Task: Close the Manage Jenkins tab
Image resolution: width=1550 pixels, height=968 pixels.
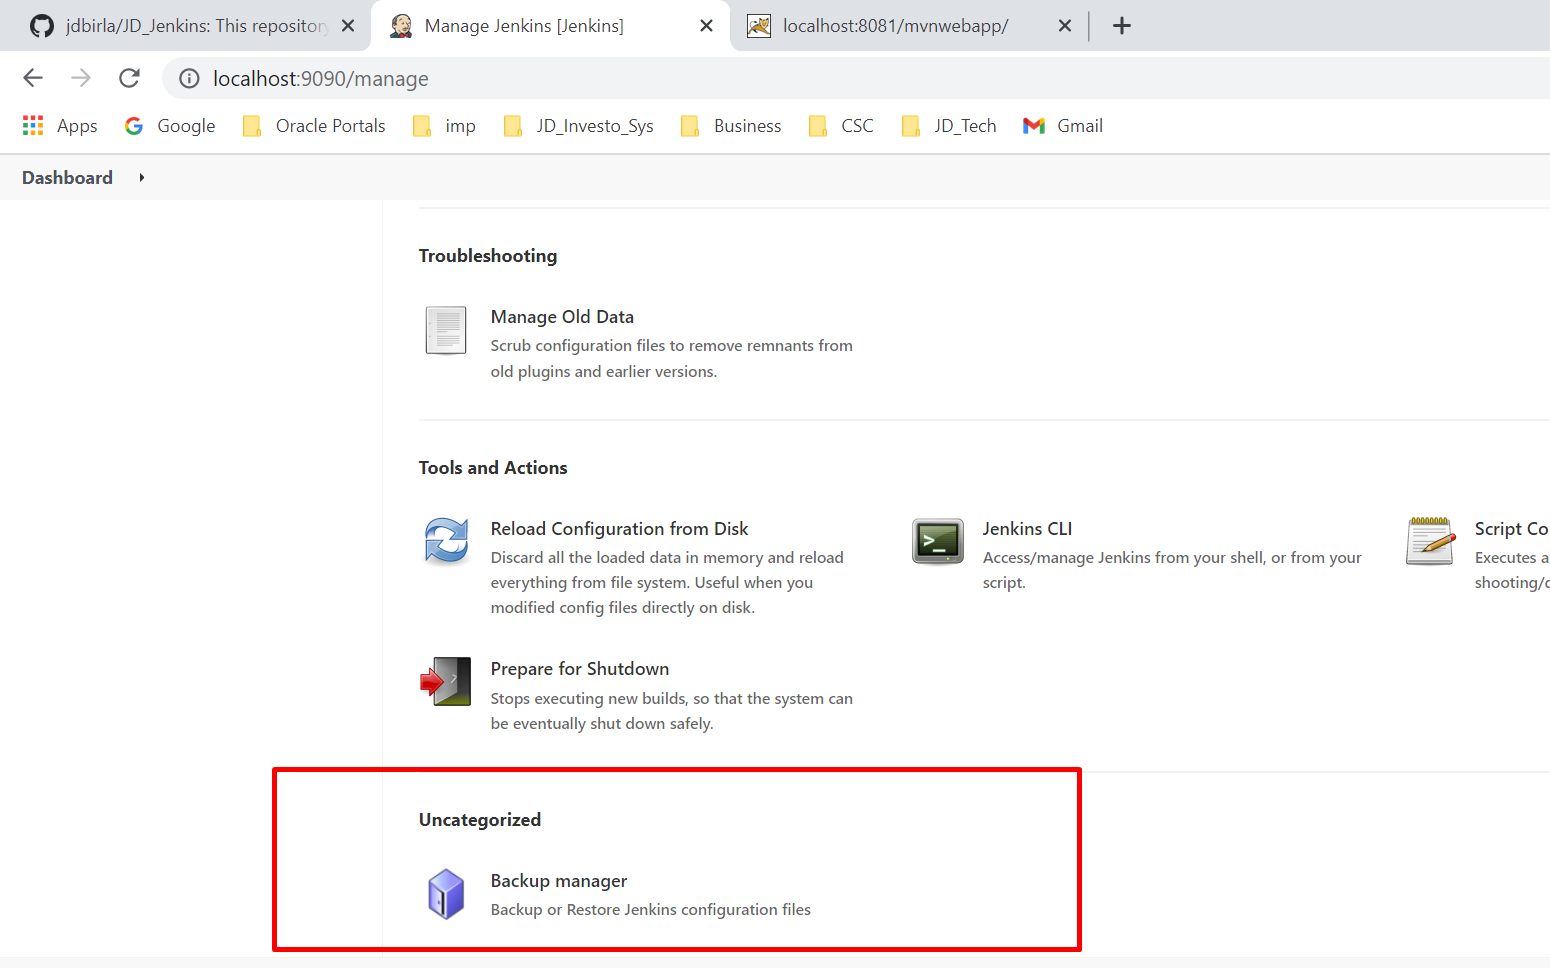Action: 707,26
